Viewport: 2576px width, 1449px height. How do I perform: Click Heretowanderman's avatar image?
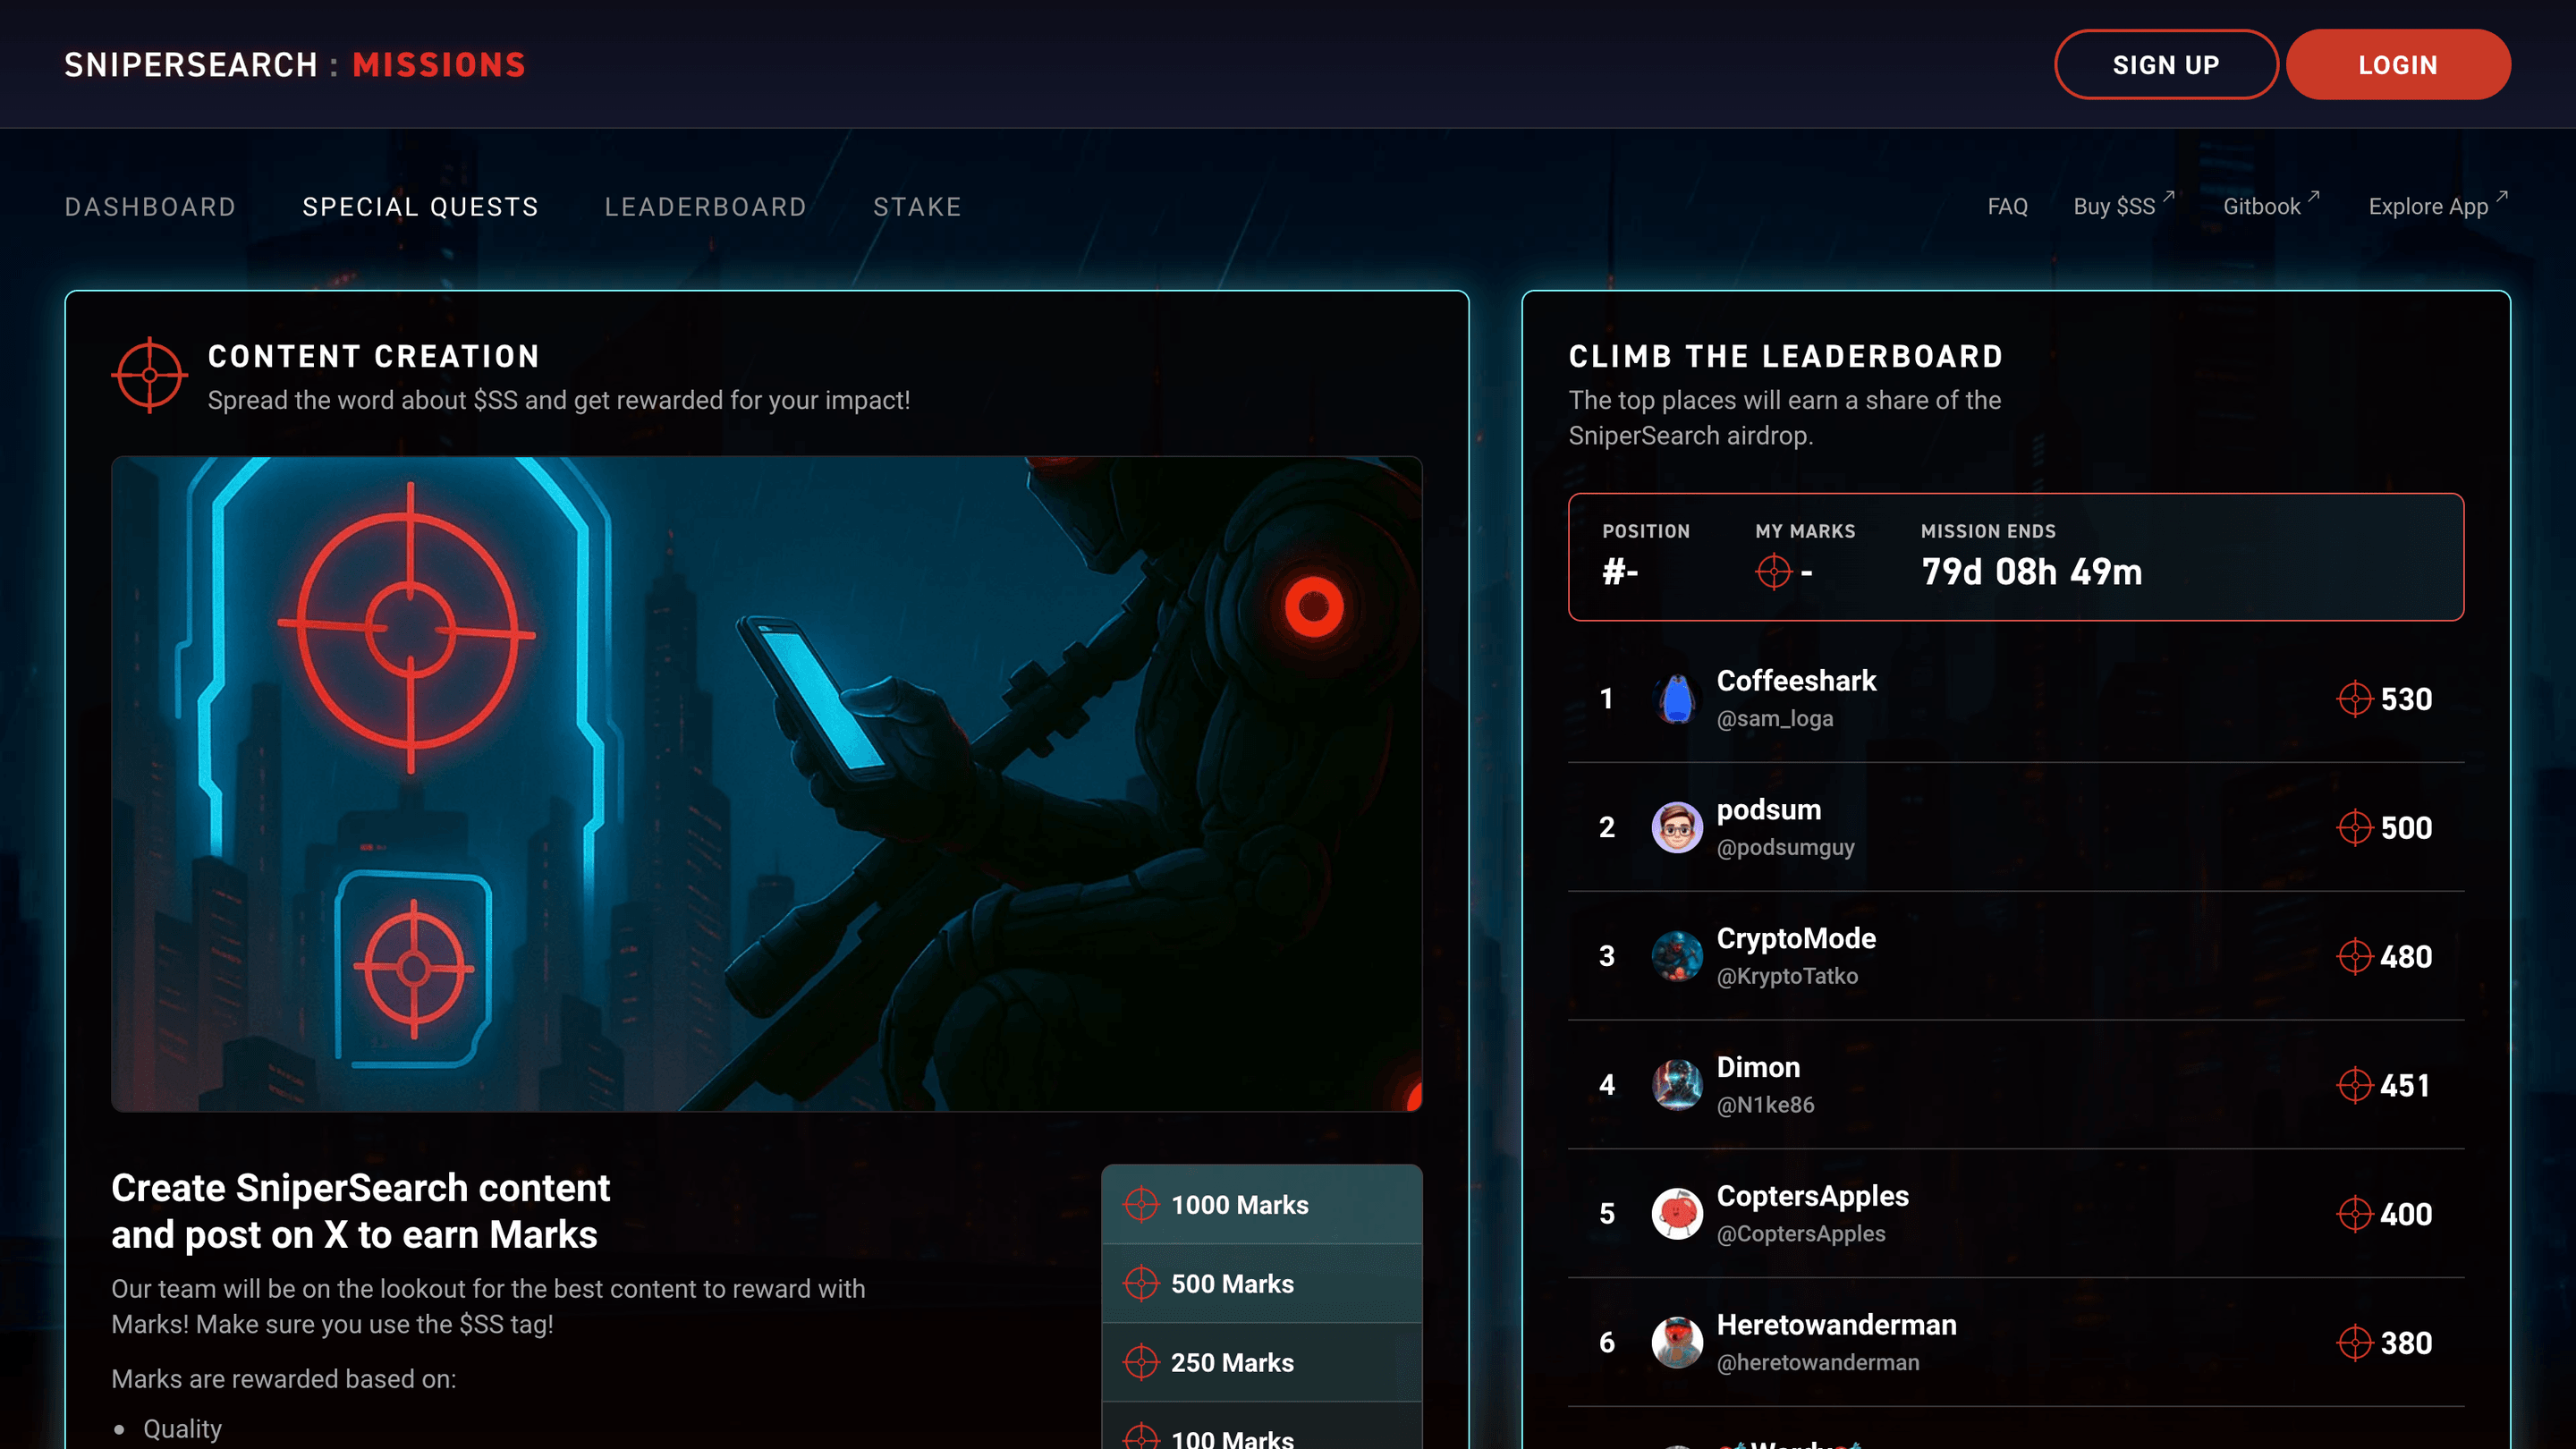pyautogui.click(x=1677, y=1342)
